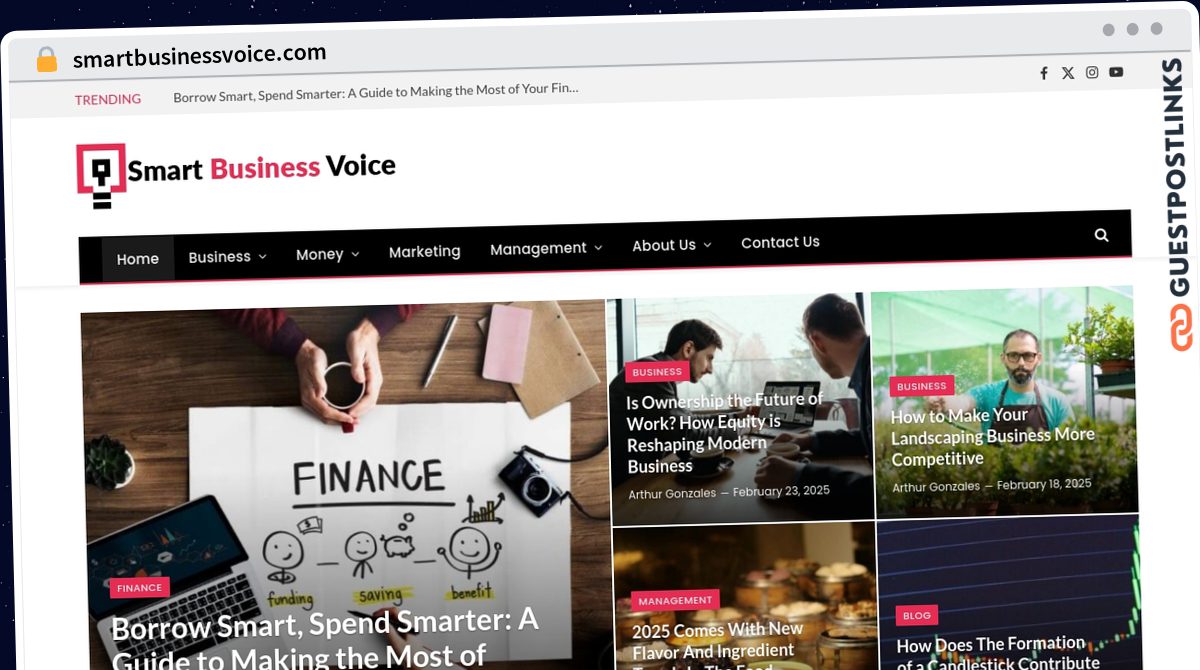1200x670 pixels.
Task: Open the X (Twitter) social icon
Action: (1068, 73)
